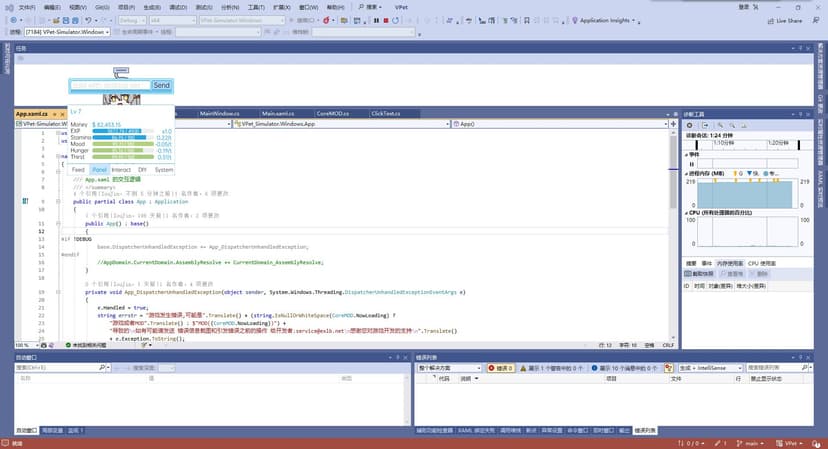
Task: Open the Interact menu of the pet
Action: [x=121, y=170]
